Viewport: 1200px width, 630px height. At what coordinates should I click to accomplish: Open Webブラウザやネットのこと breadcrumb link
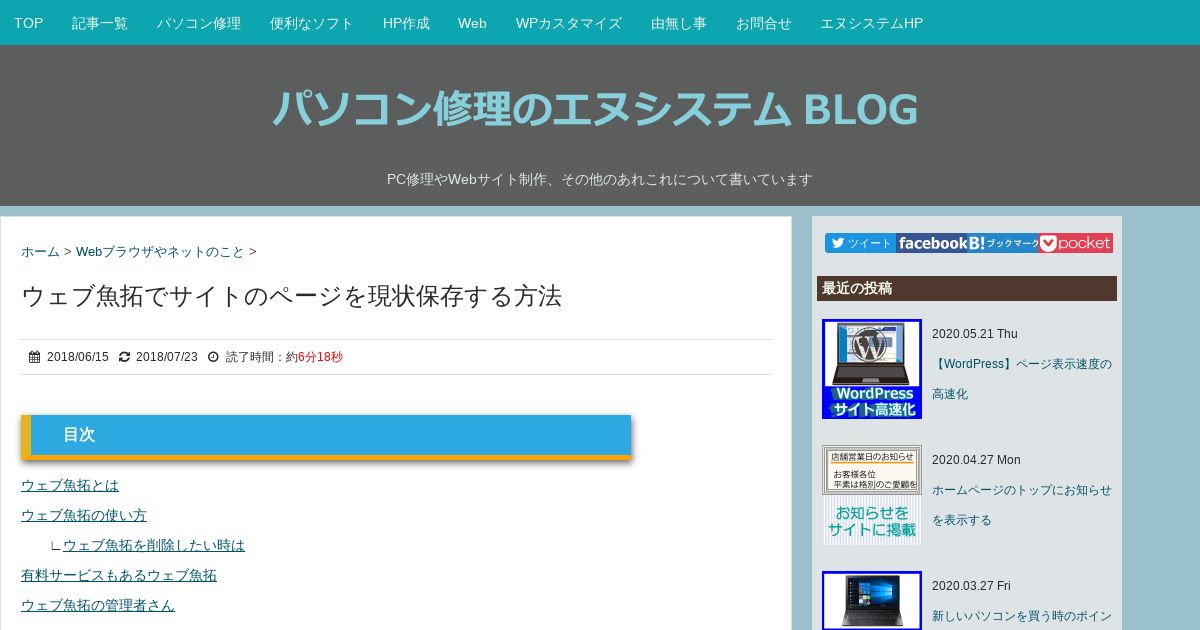point(160,252)
